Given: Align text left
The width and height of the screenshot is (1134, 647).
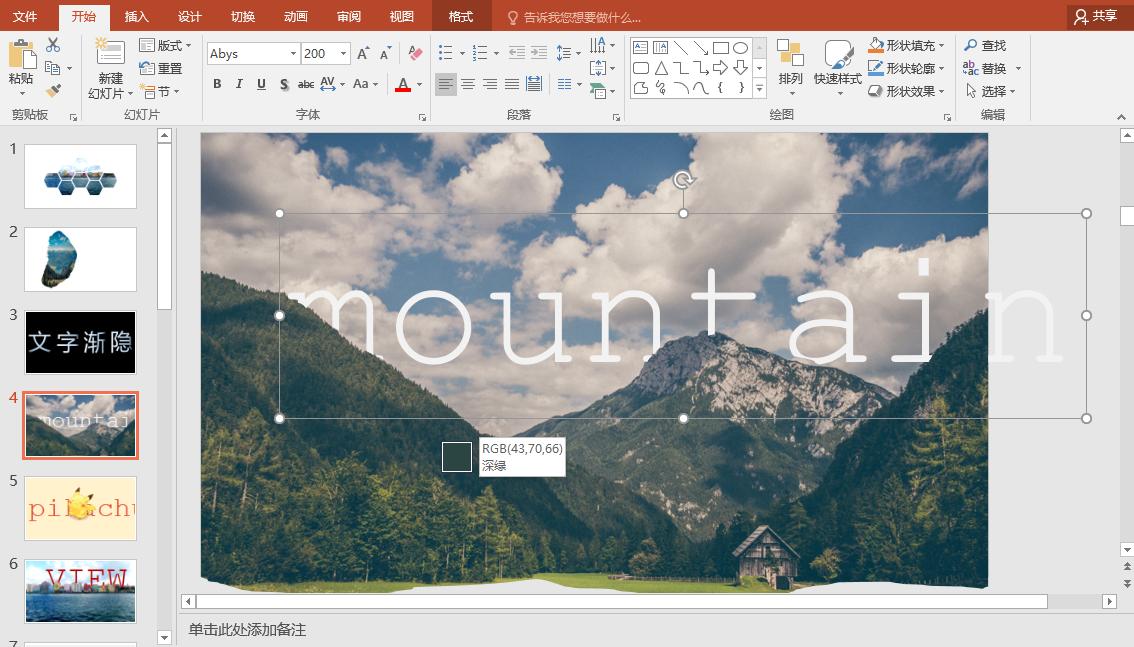Looking at the screenshot, I should pos(446,85).
